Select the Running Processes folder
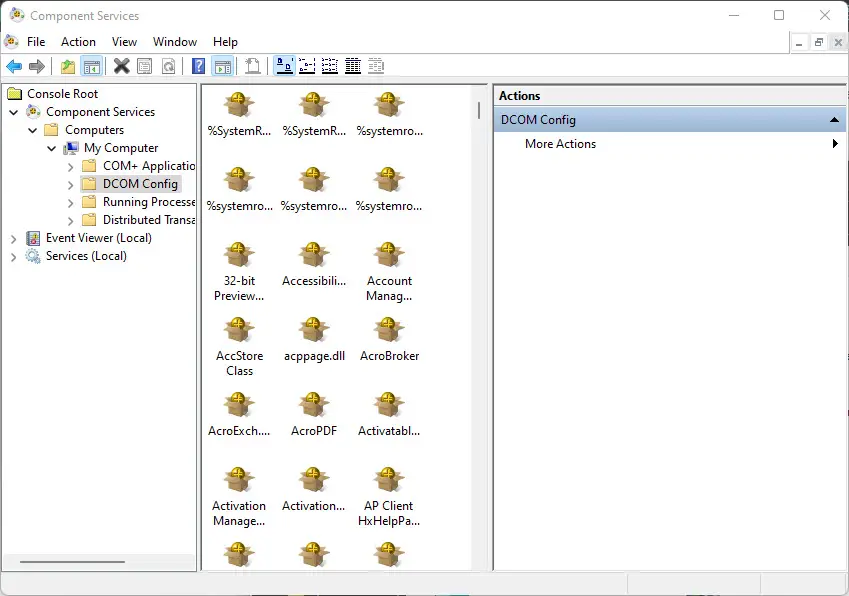The image size is (849, 596). [x=149, y=202]
